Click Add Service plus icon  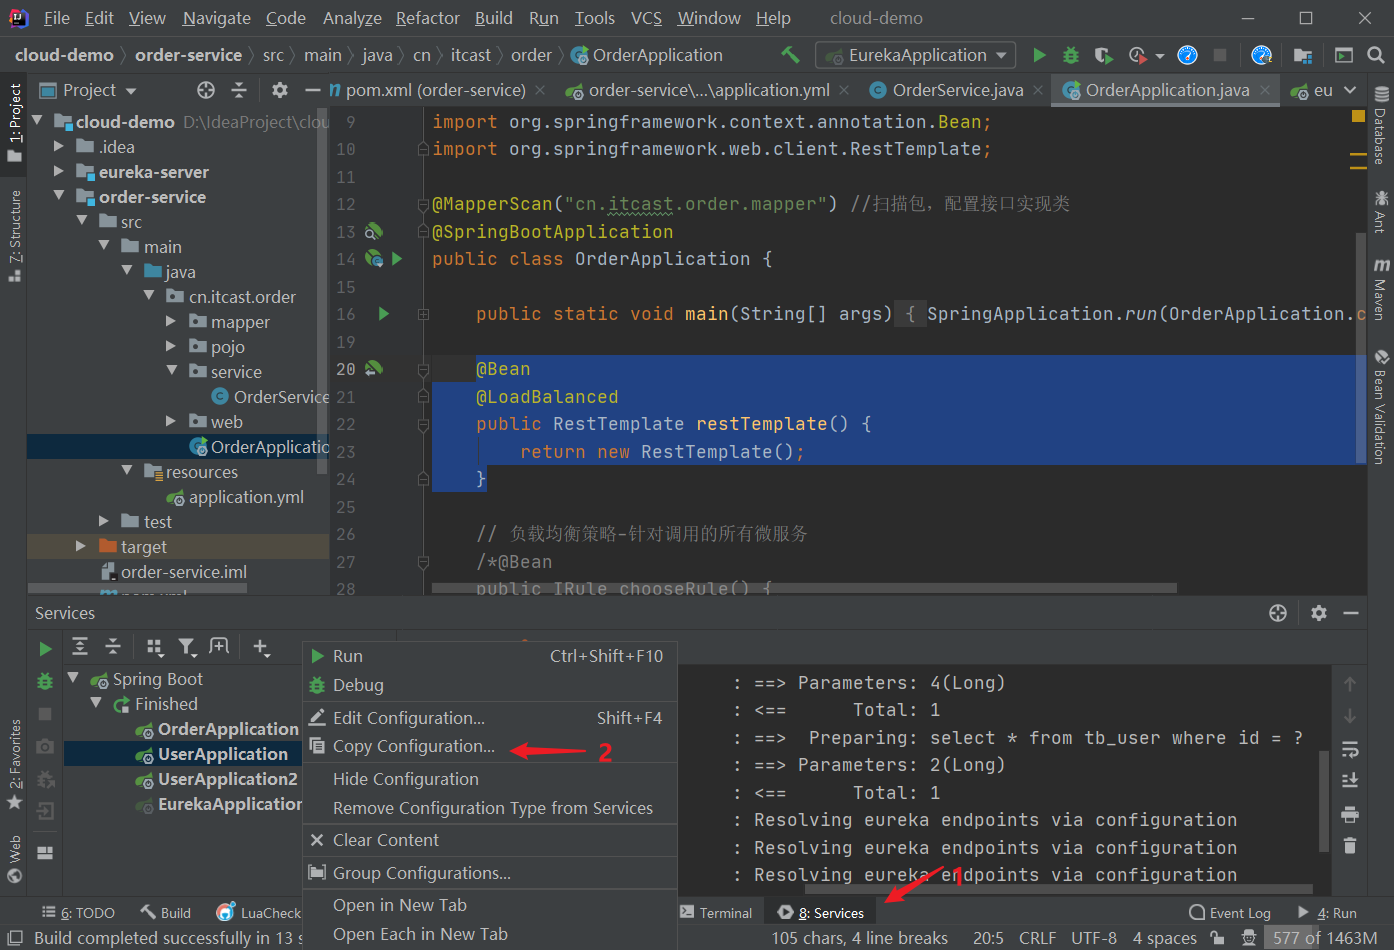click(261, 647)
